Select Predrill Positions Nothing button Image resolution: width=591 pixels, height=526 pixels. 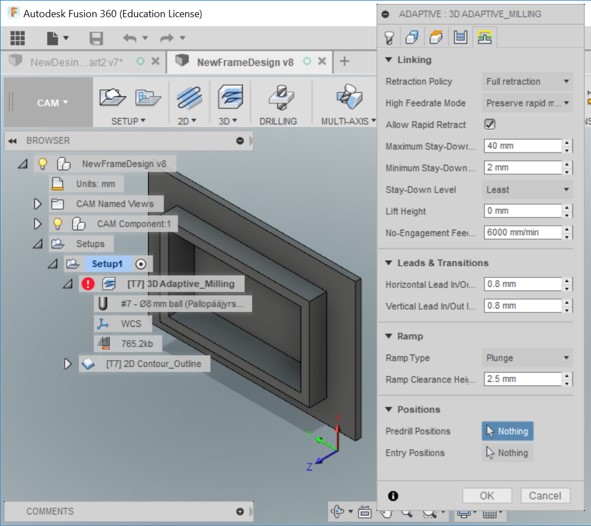click(507, 431)
